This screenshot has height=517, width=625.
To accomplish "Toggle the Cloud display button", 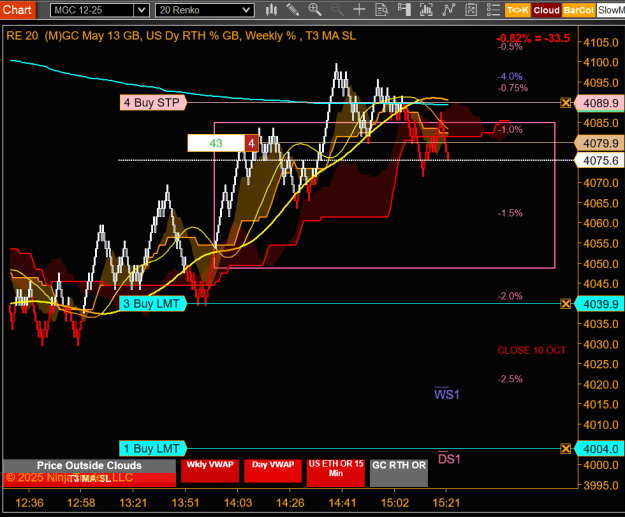I will [546, 10].
